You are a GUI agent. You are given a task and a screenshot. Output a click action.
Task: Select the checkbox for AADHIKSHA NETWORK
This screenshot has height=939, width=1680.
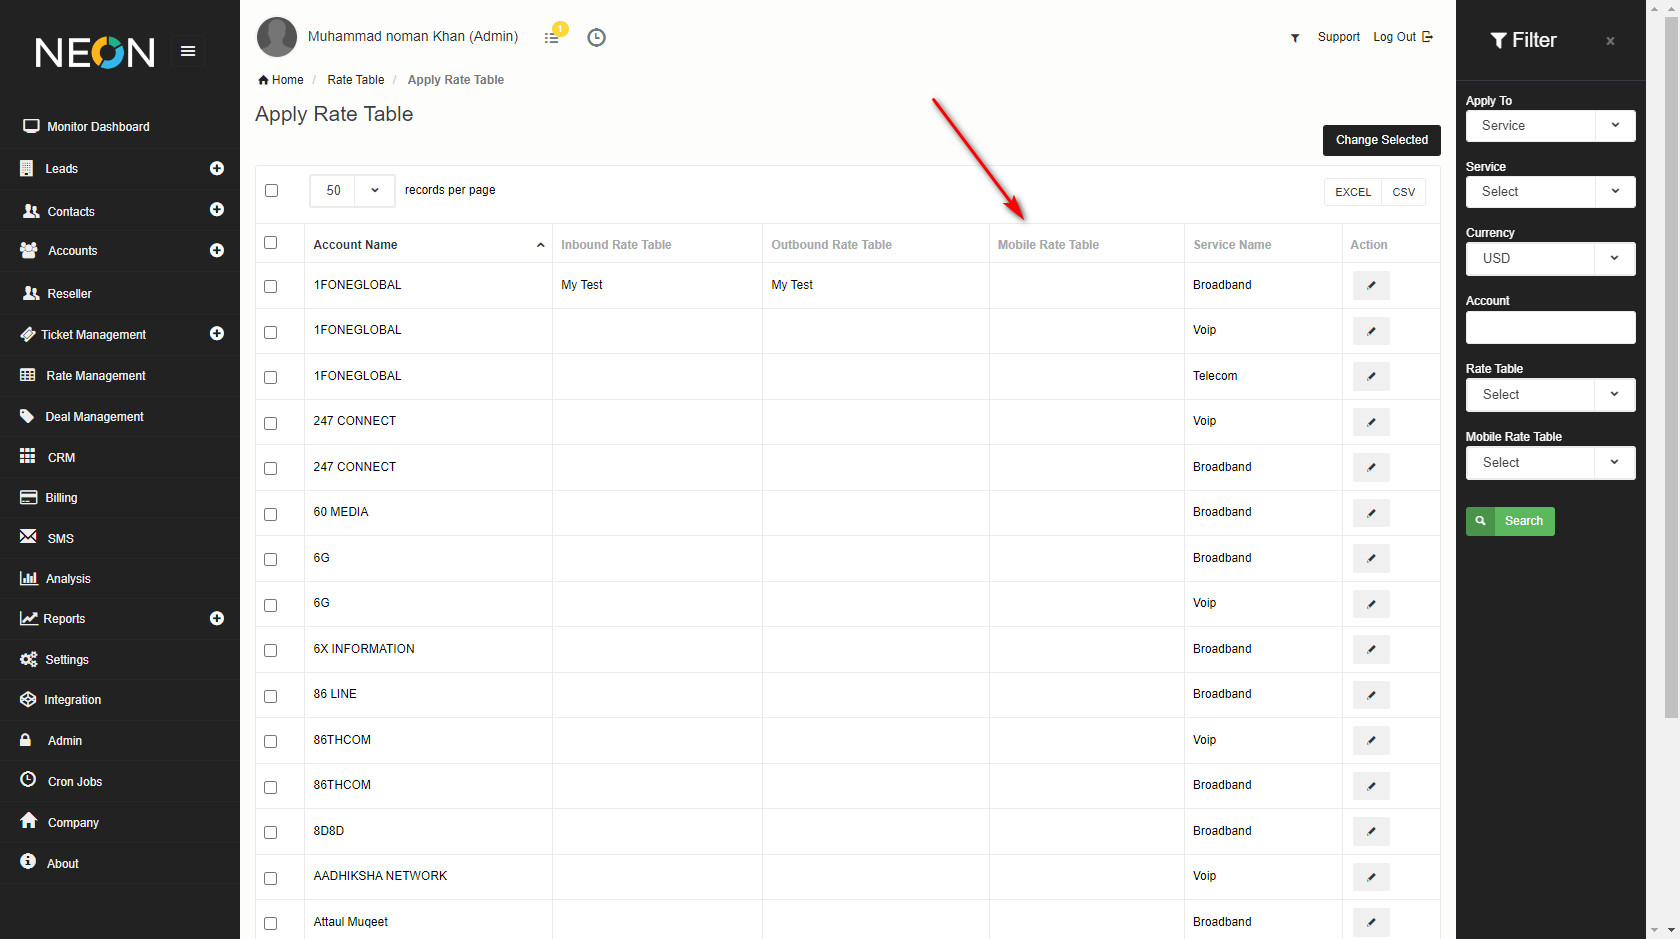coord(270,878)
